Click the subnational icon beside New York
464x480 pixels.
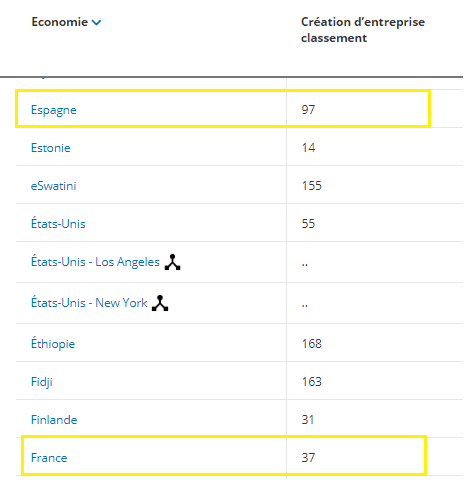click(x=160, y=303)
